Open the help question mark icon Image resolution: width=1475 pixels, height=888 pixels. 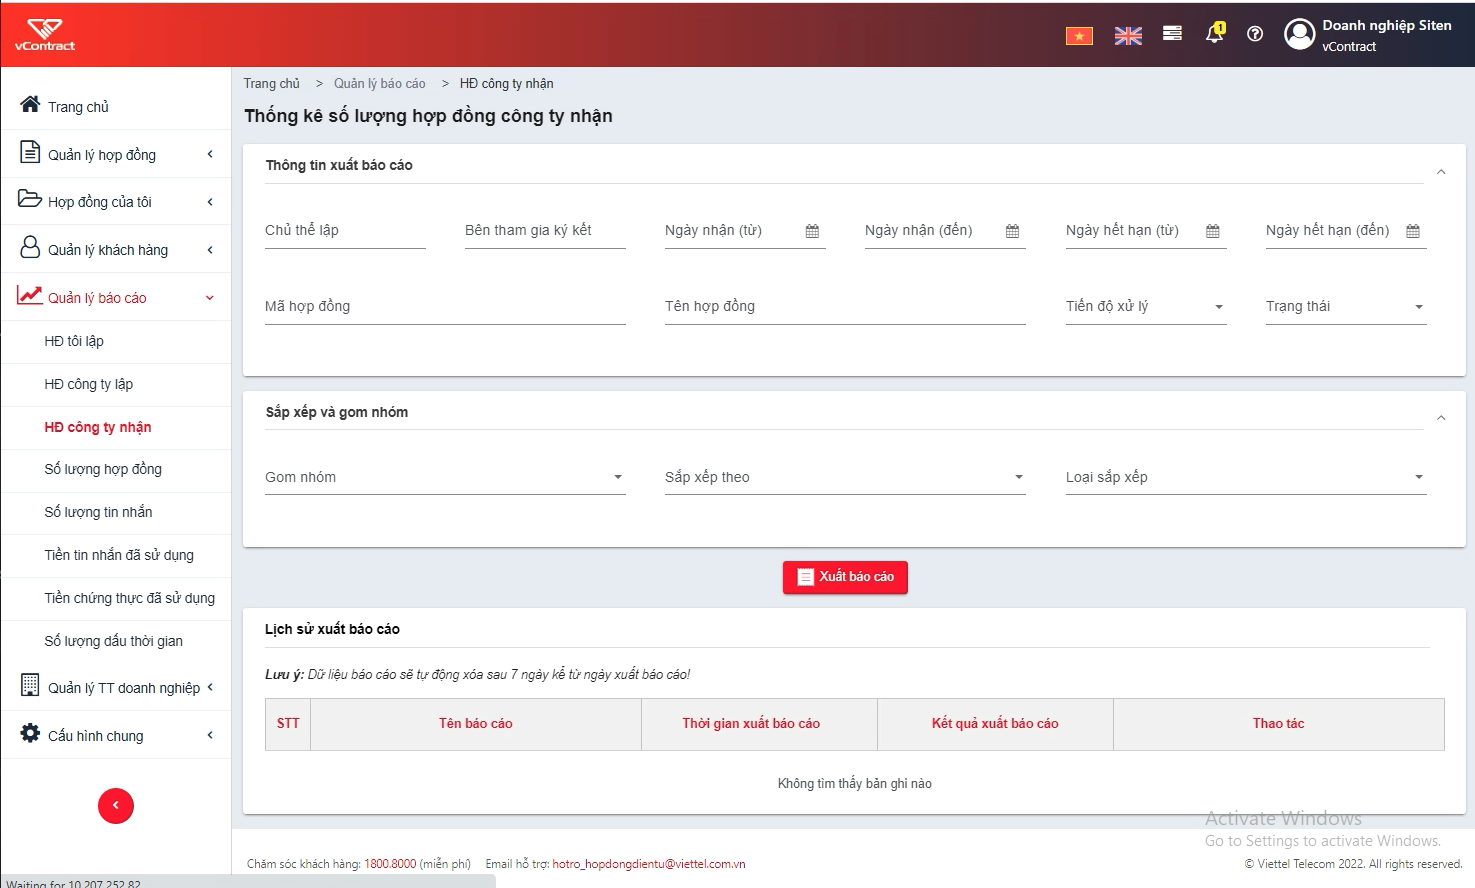coord(1255,34)
